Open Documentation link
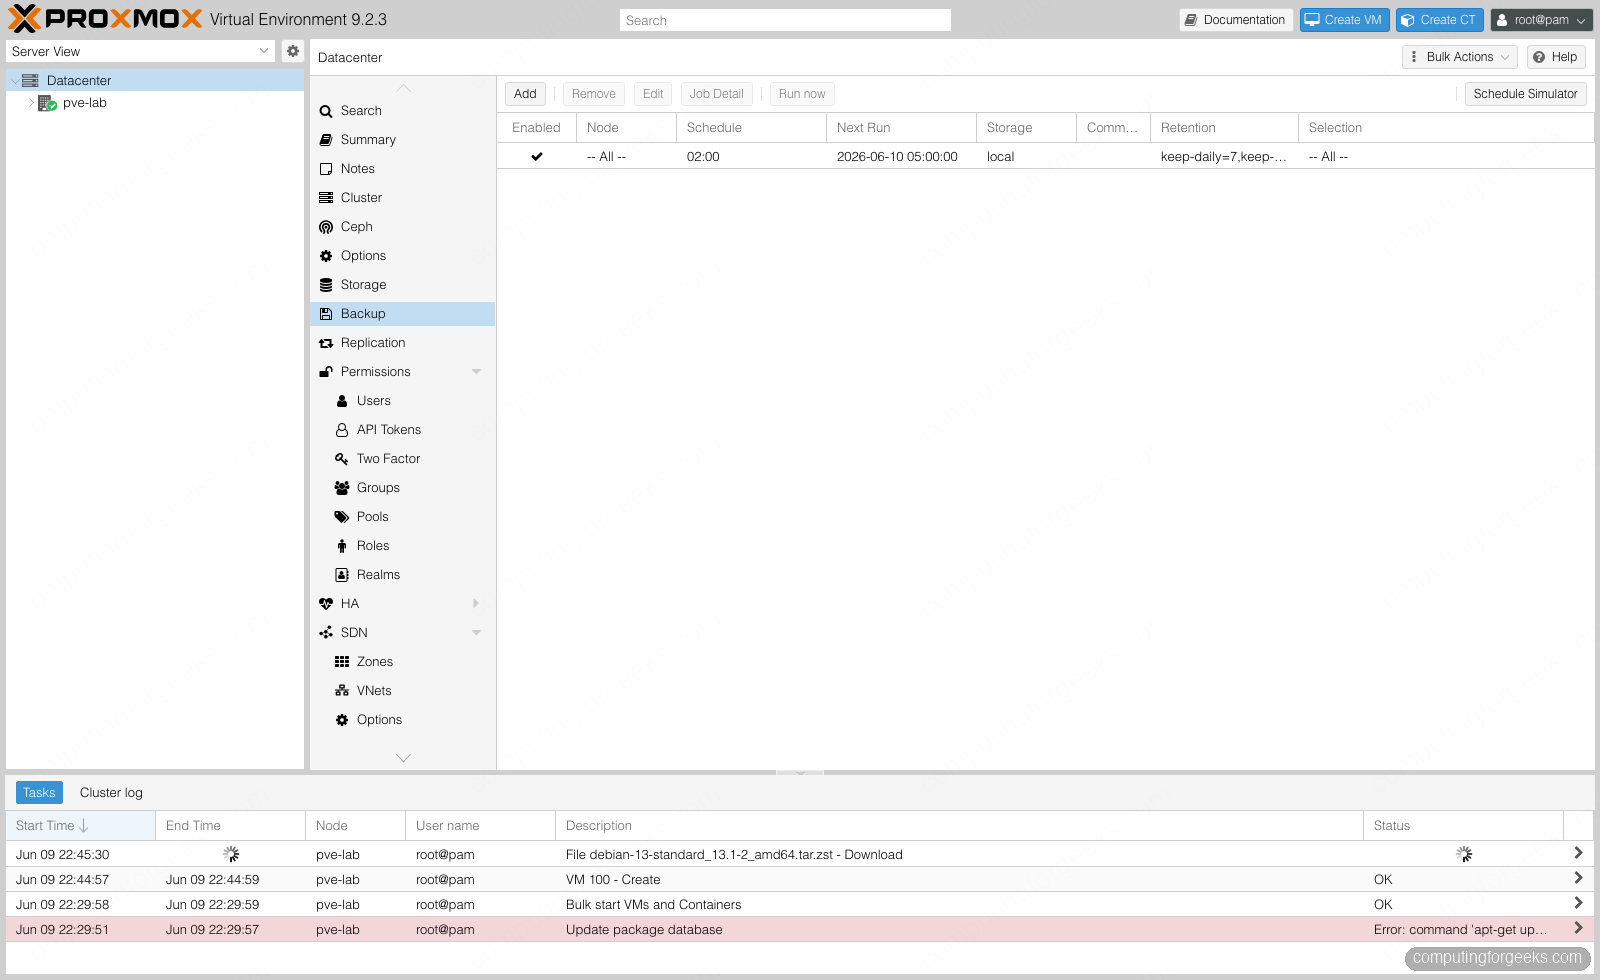Viewport: 1600px width, 980px height. [1236, 20]
